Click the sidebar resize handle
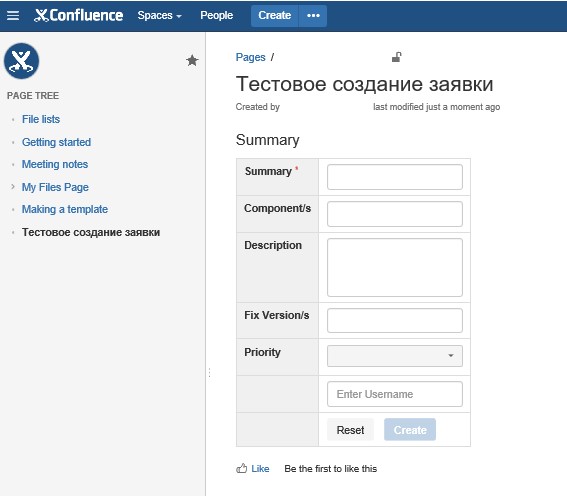 click(x=209, y=373)
